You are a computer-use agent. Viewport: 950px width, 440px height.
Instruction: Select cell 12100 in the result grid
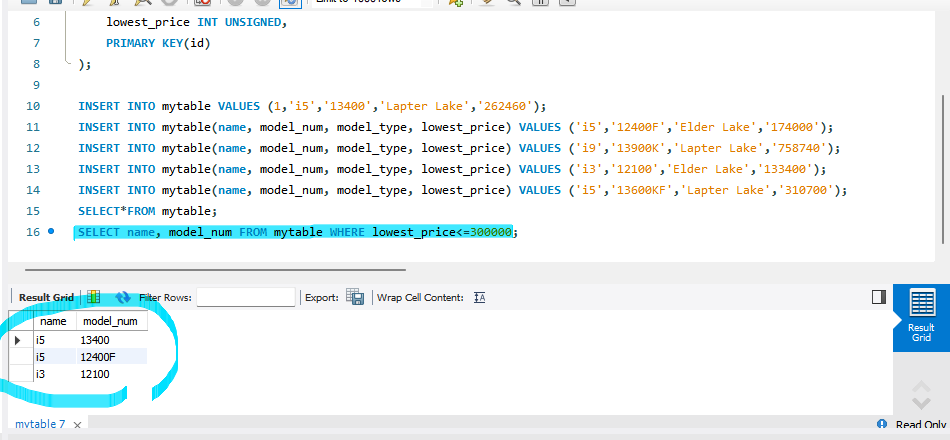click(111, 374)
